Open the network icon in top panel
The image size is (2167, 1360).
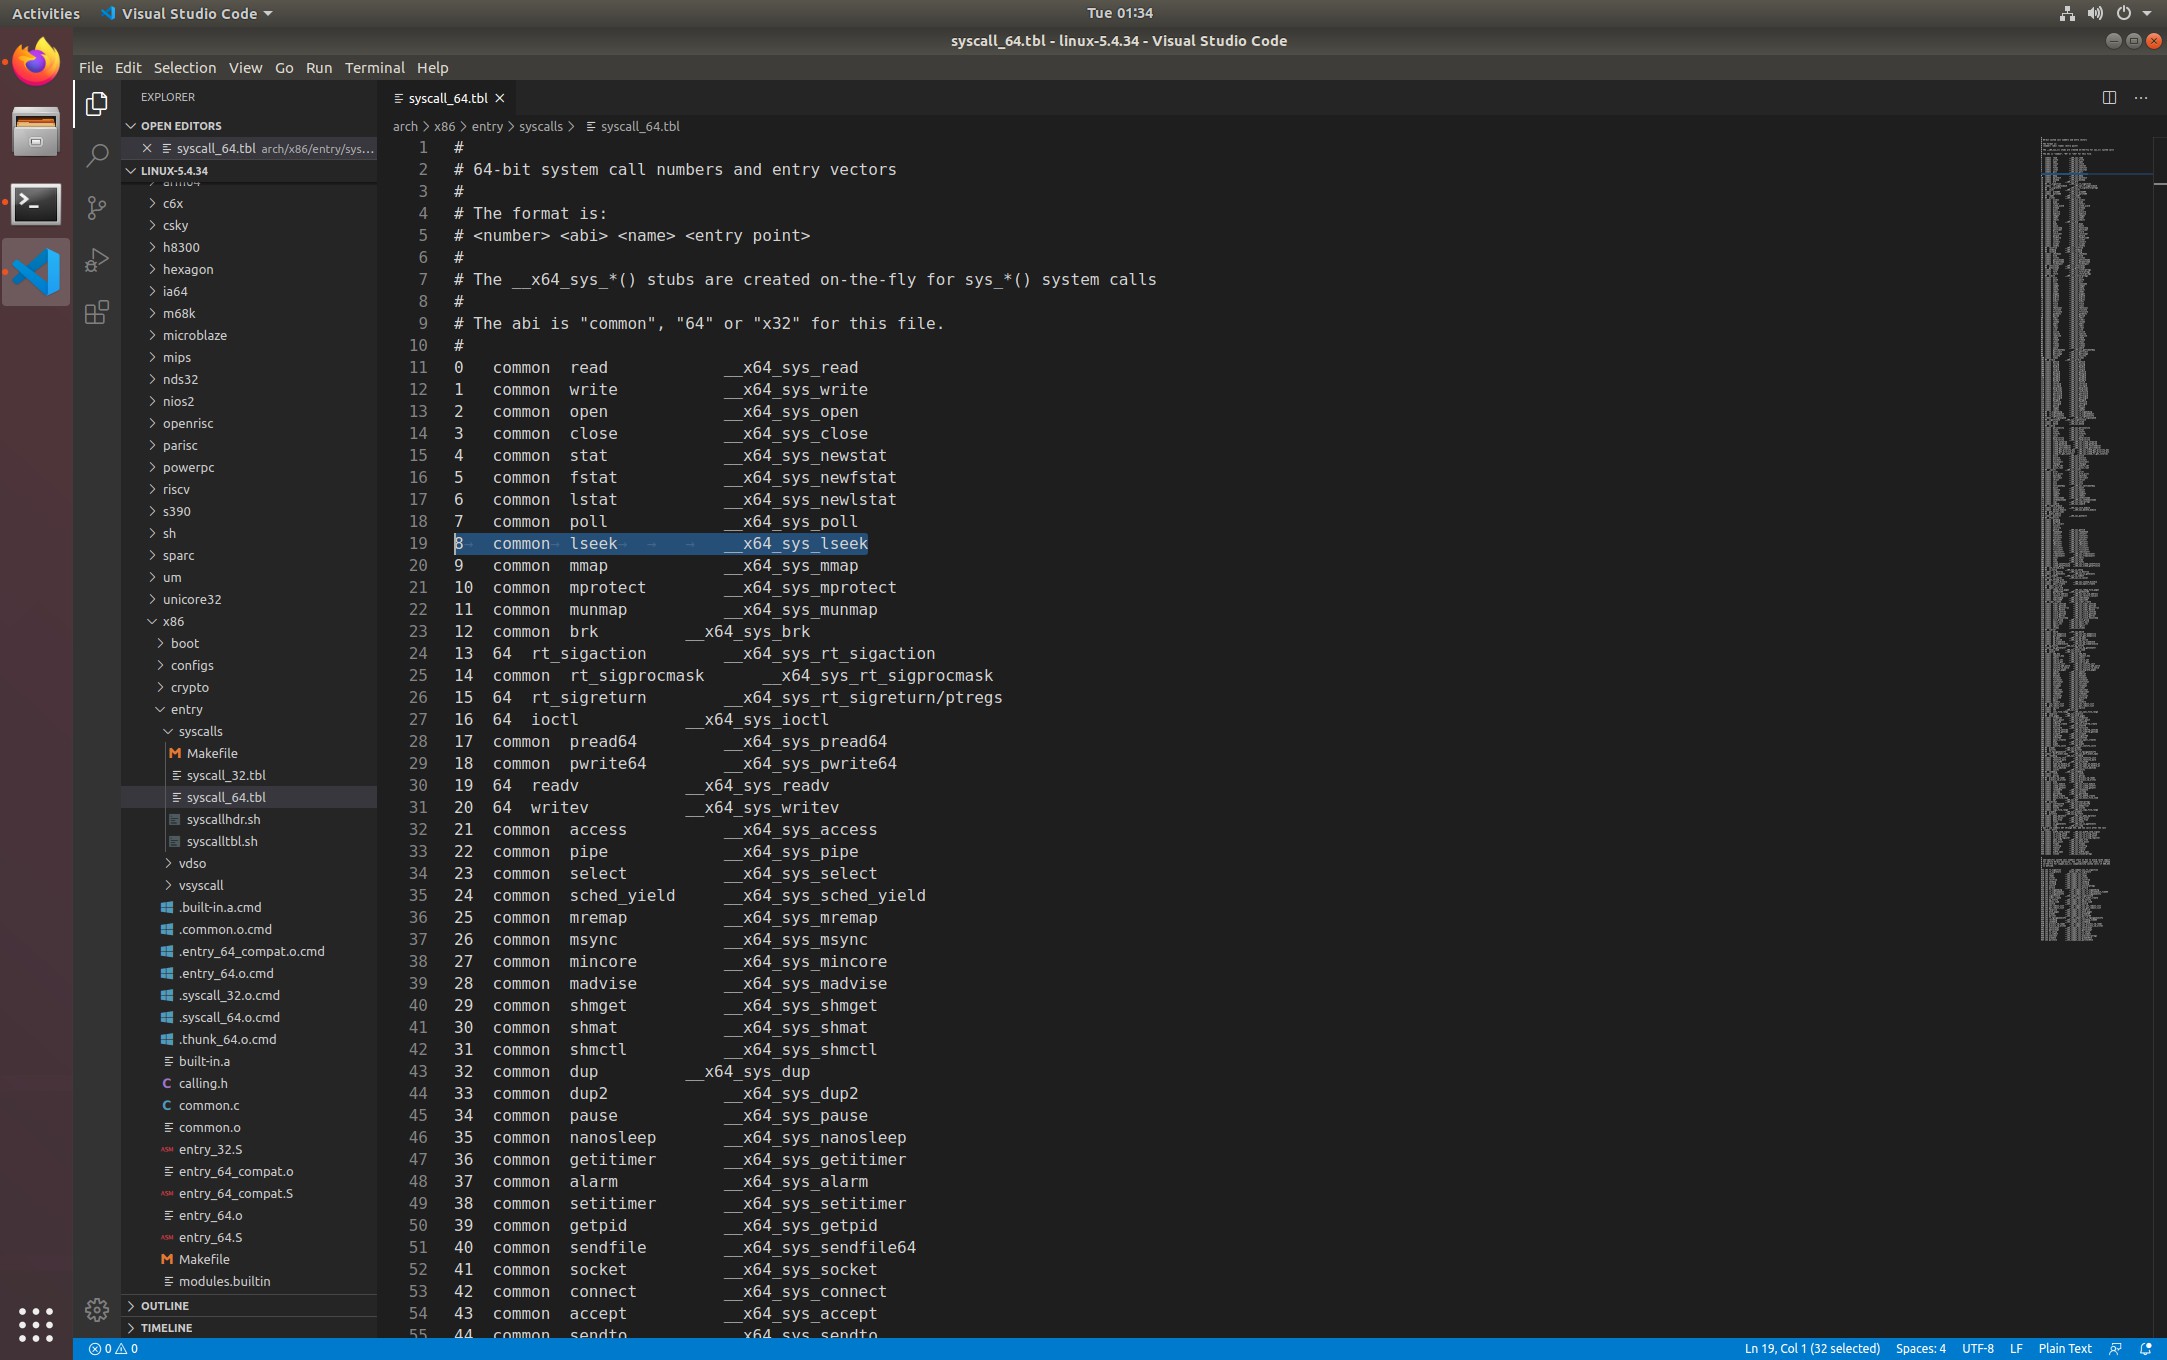tap(2067, 13)
